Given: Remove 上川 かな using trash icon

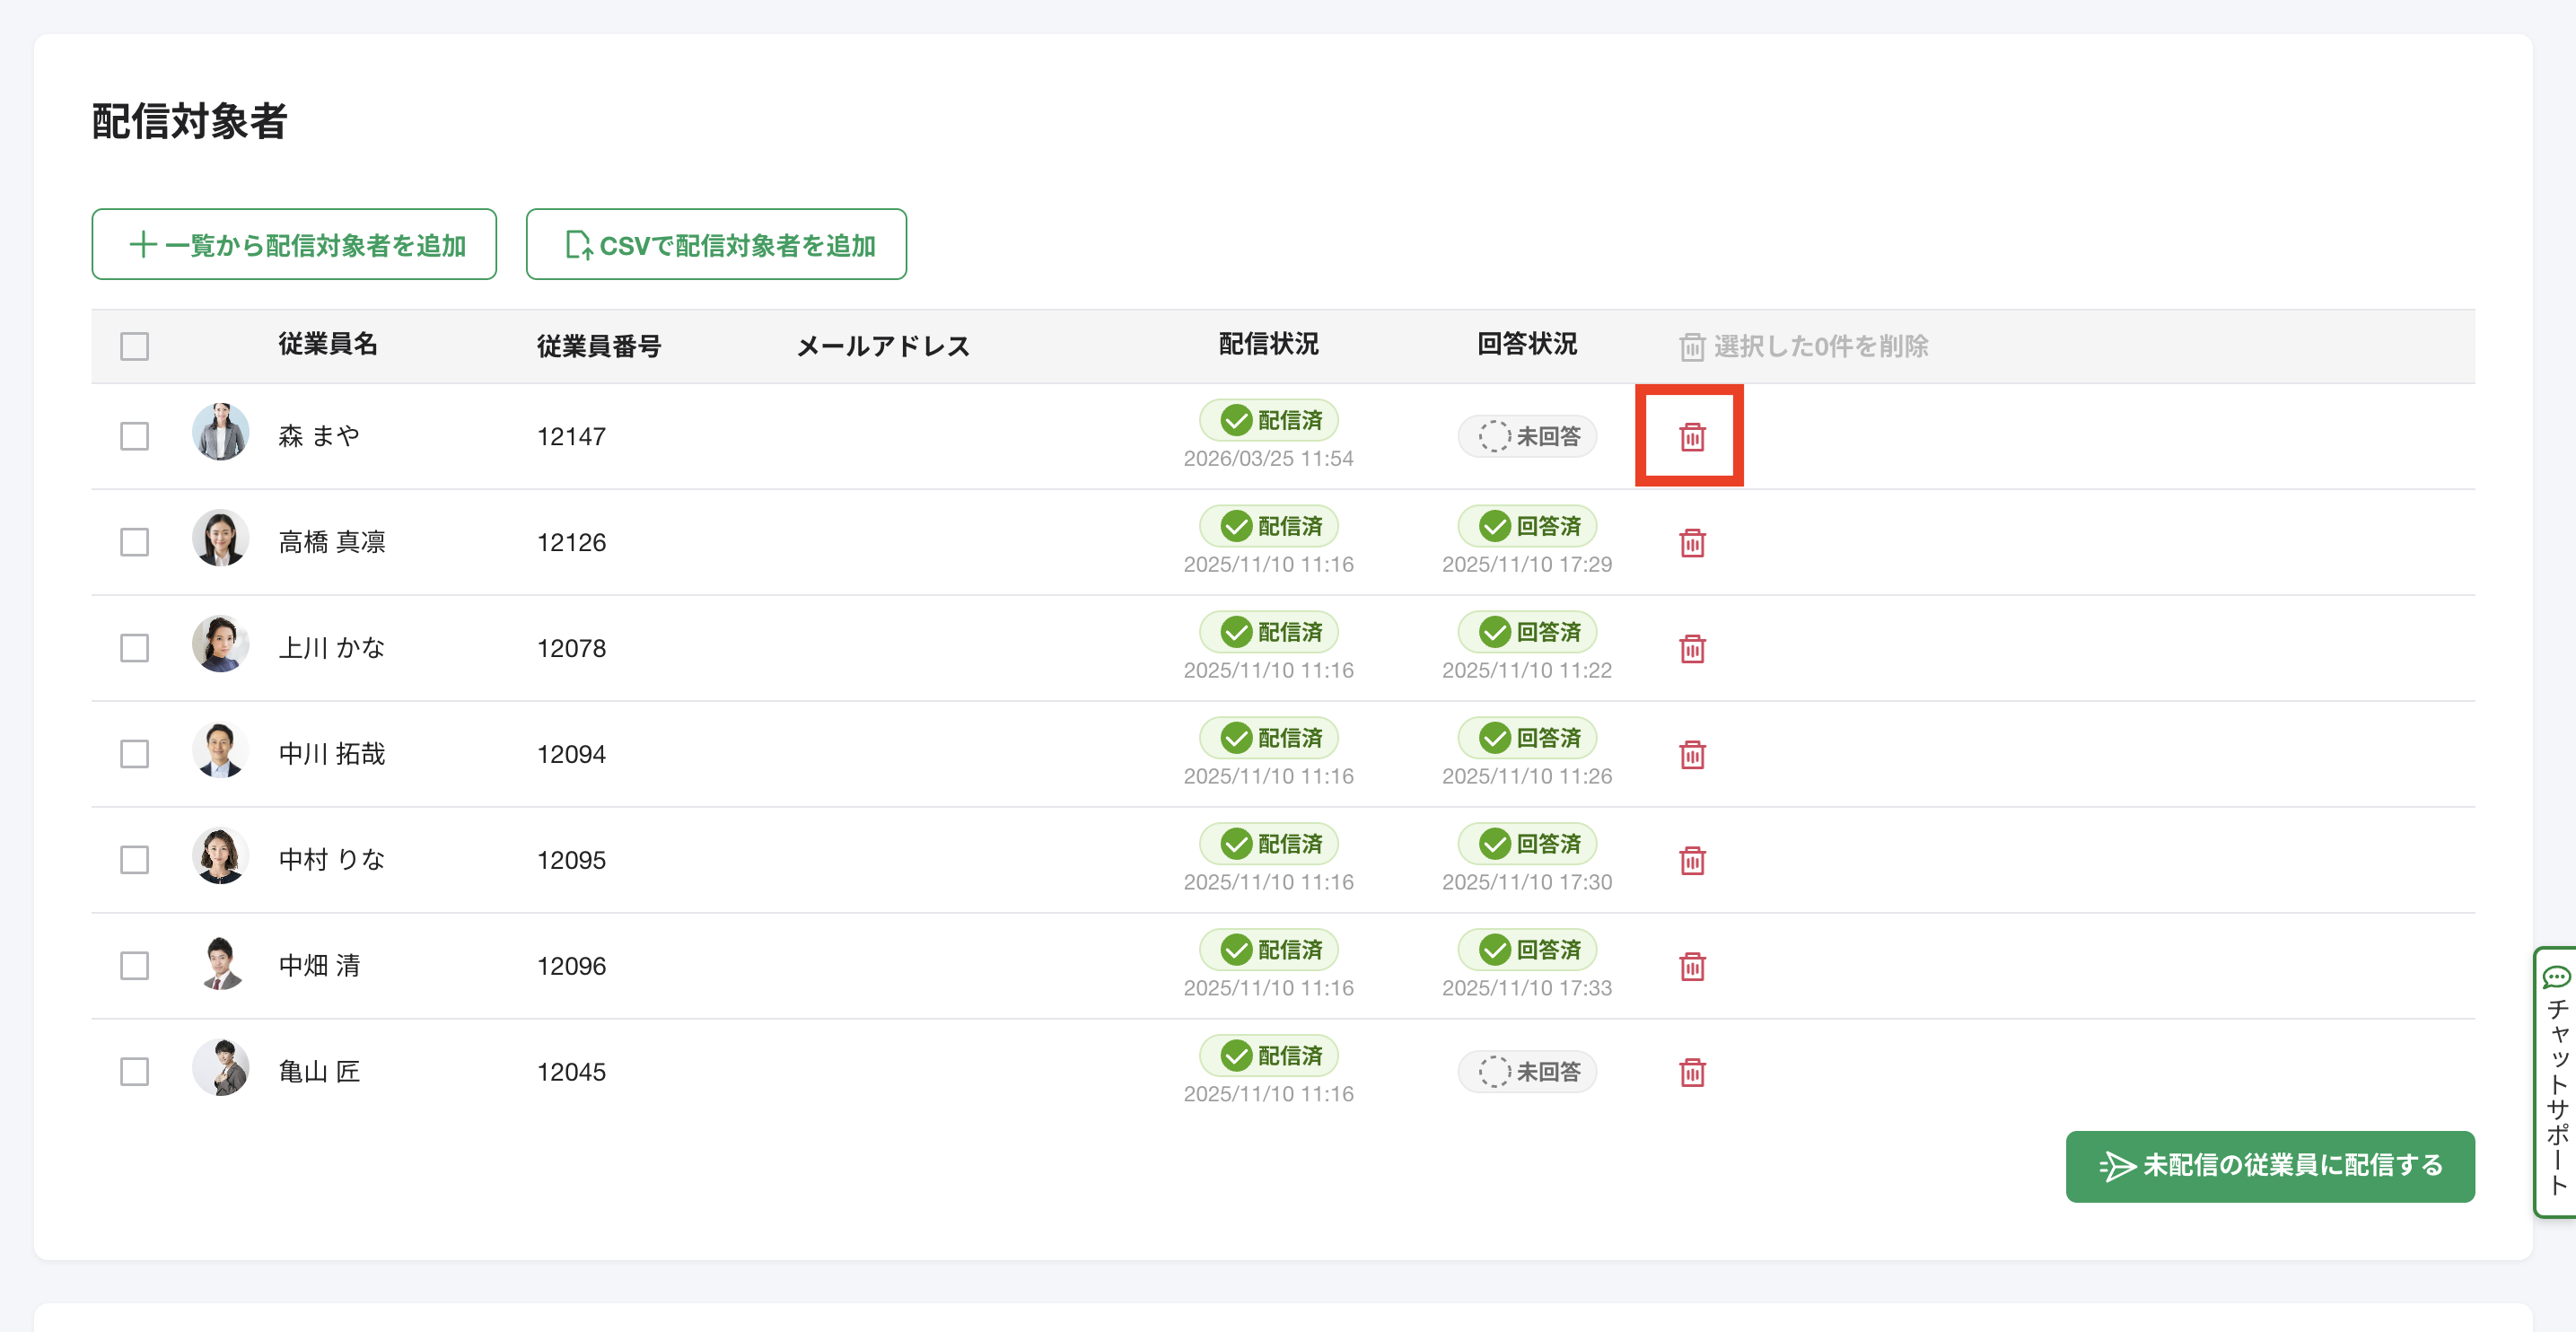Looking at the screenshot, I should (1691, 649).
